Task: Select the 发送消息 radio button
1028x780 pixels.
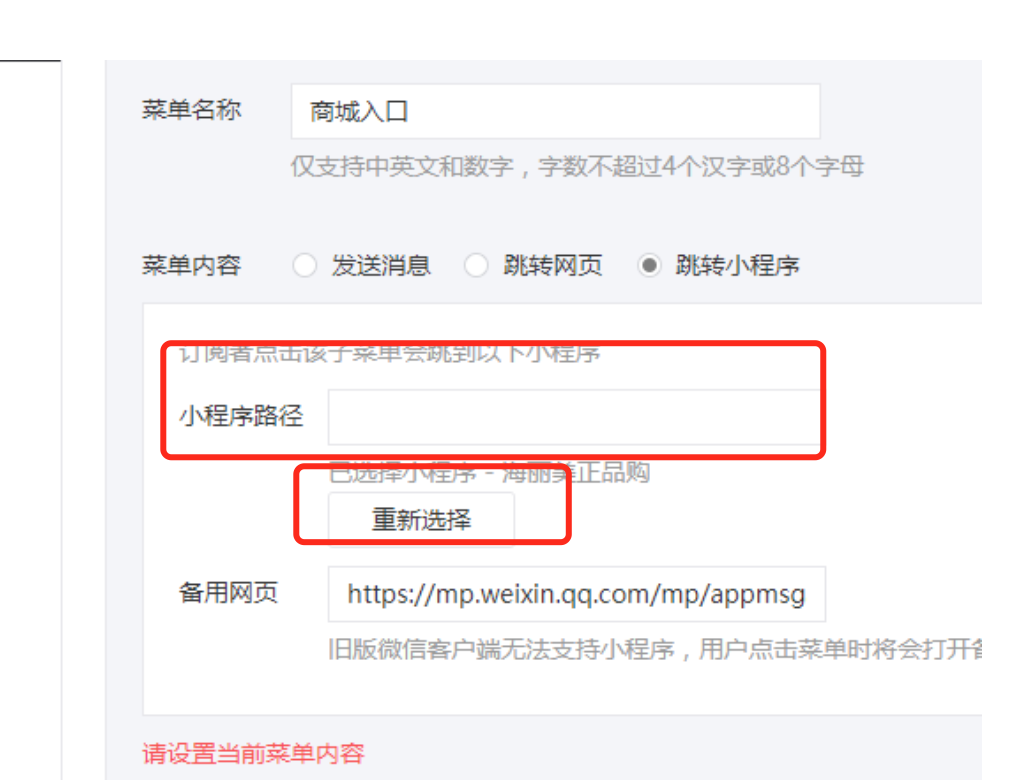Action: [x=305, y=266]
